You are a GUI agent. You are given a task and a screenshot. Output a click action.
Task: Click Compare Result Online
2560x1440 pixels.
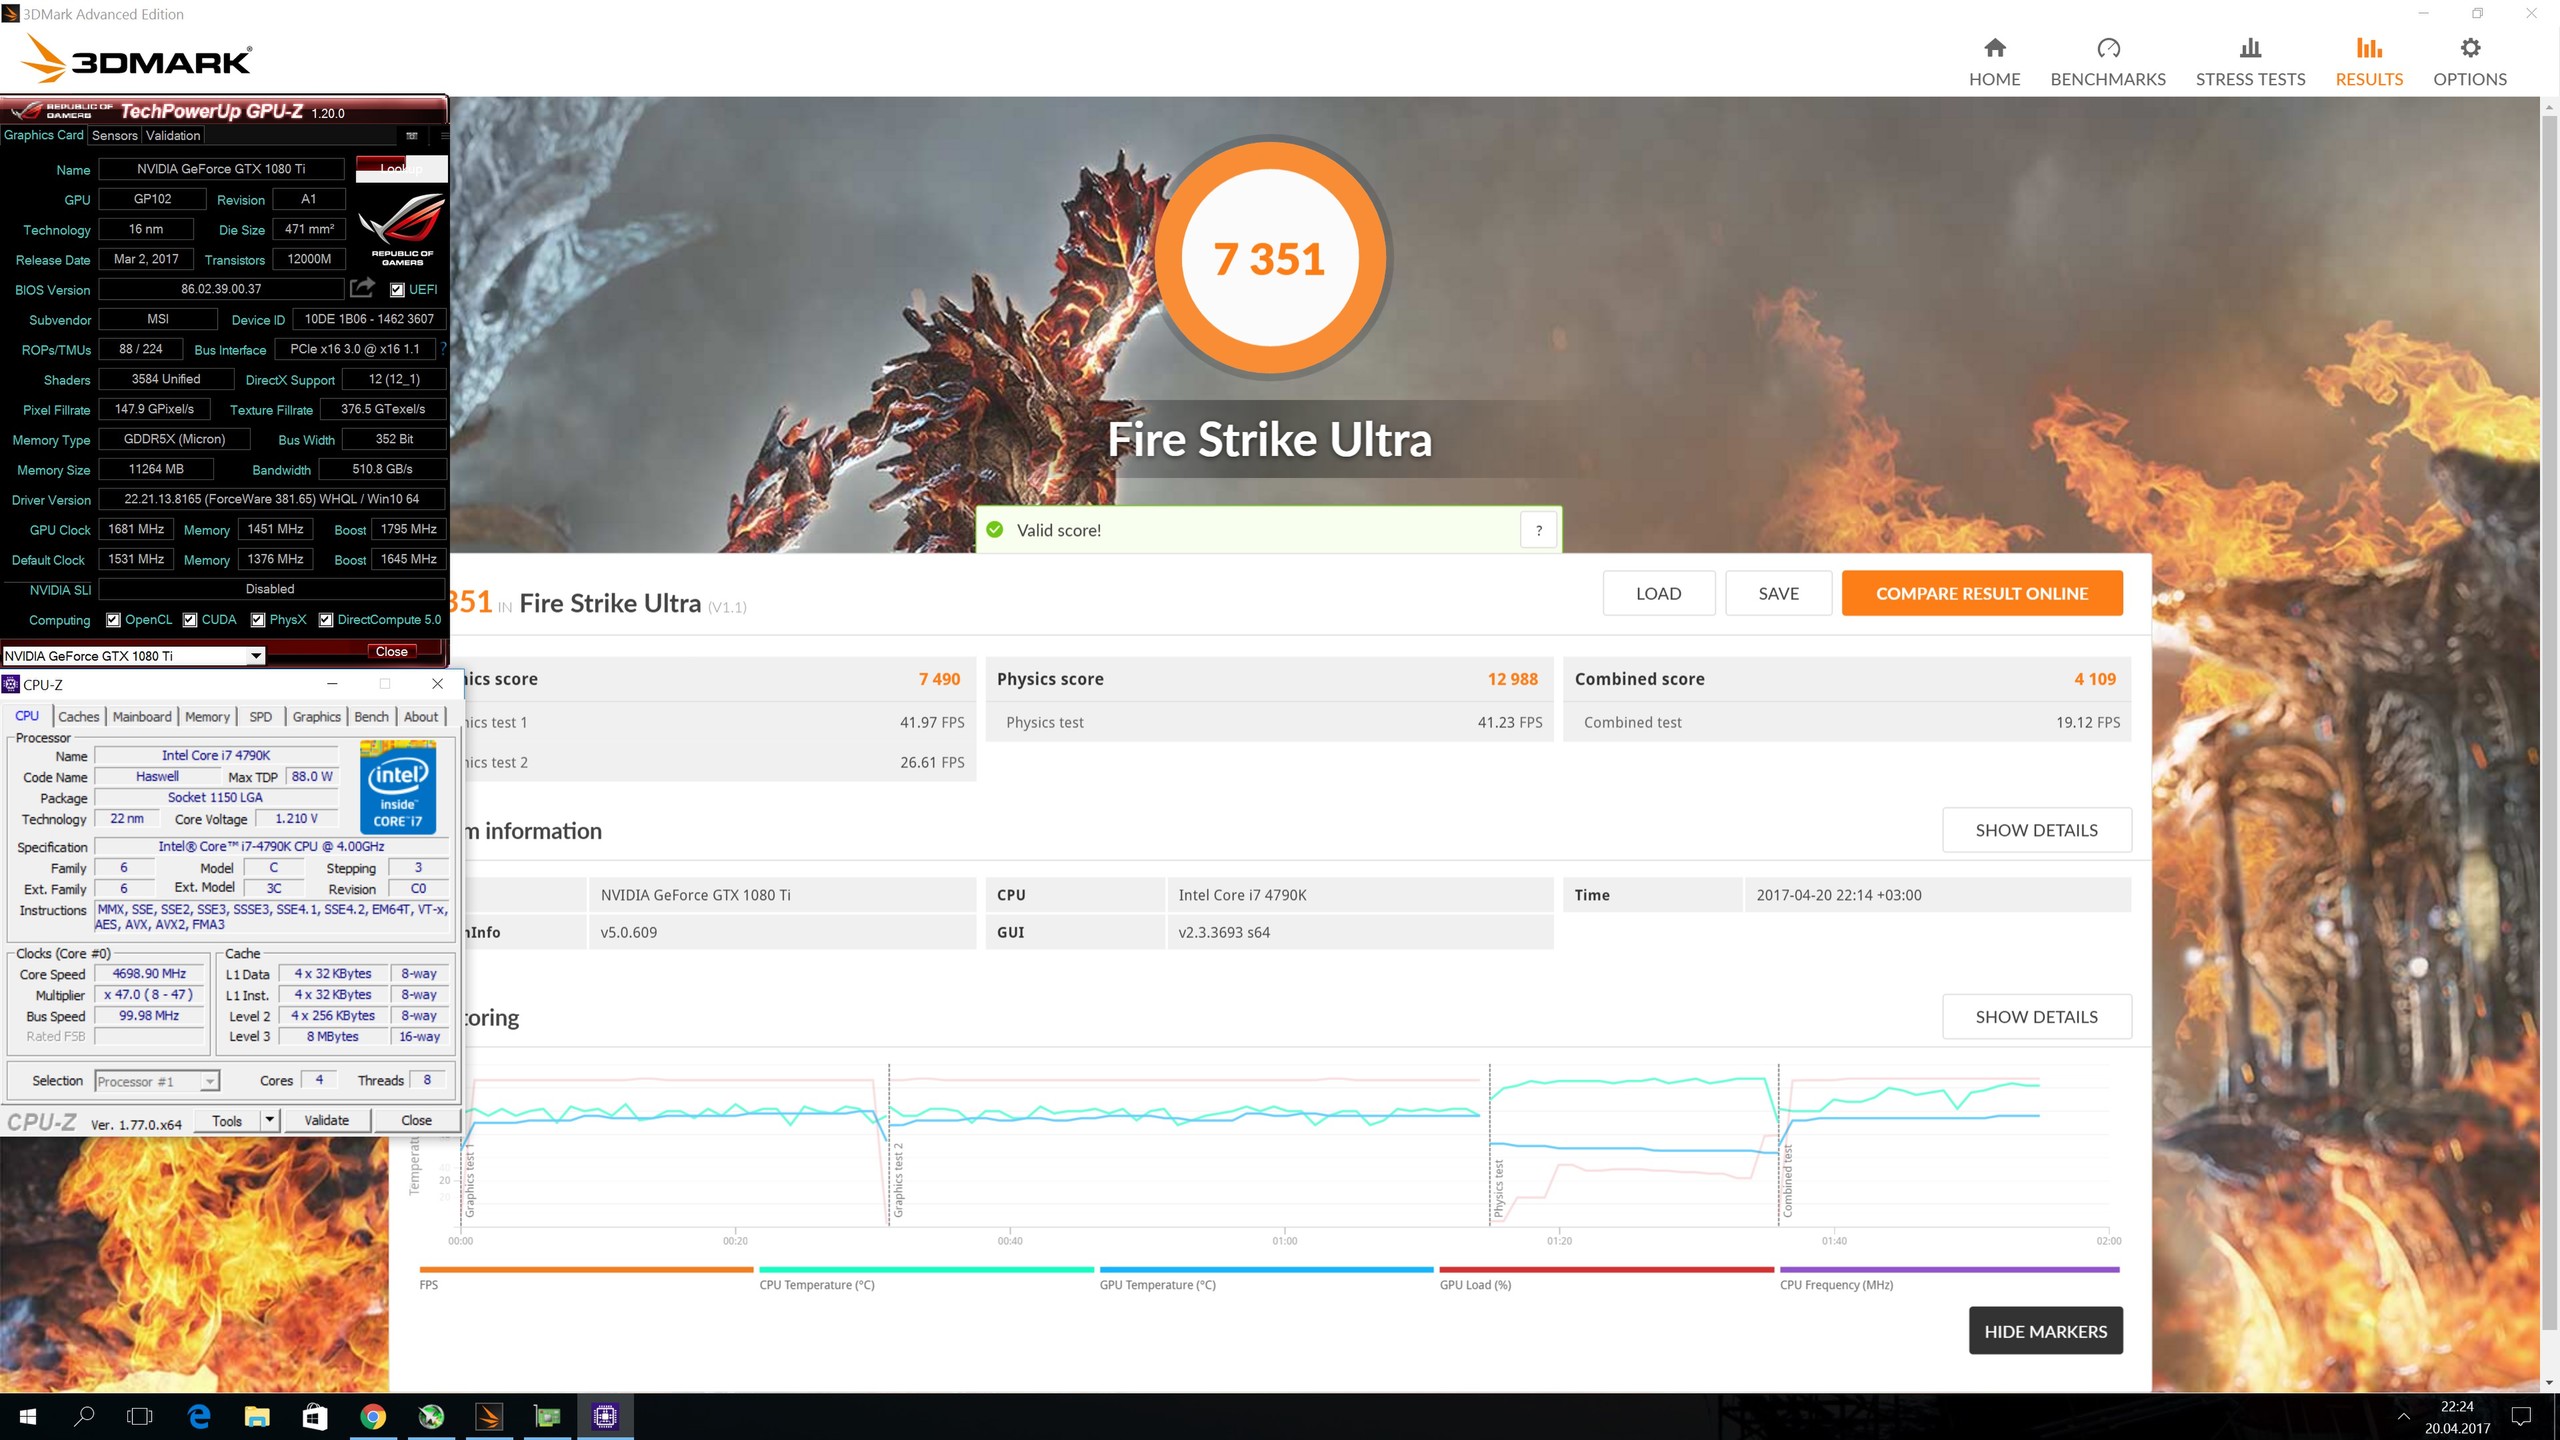coord(1982,593)
